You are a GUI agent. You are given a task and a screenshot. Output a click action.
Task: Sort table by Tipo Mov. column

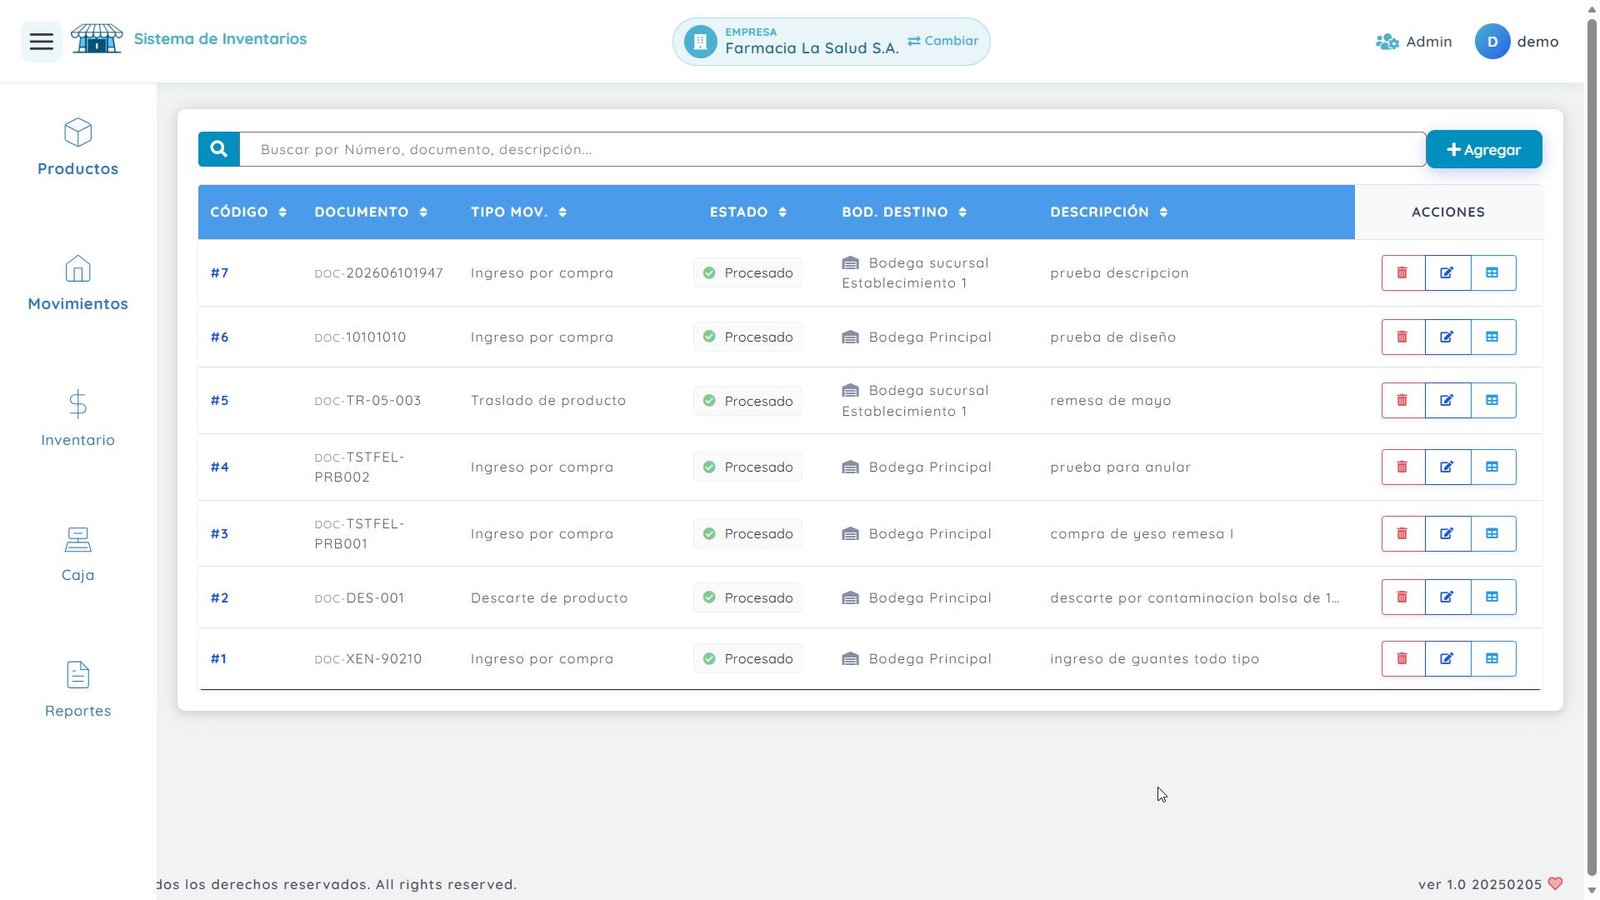coord(519,212)
